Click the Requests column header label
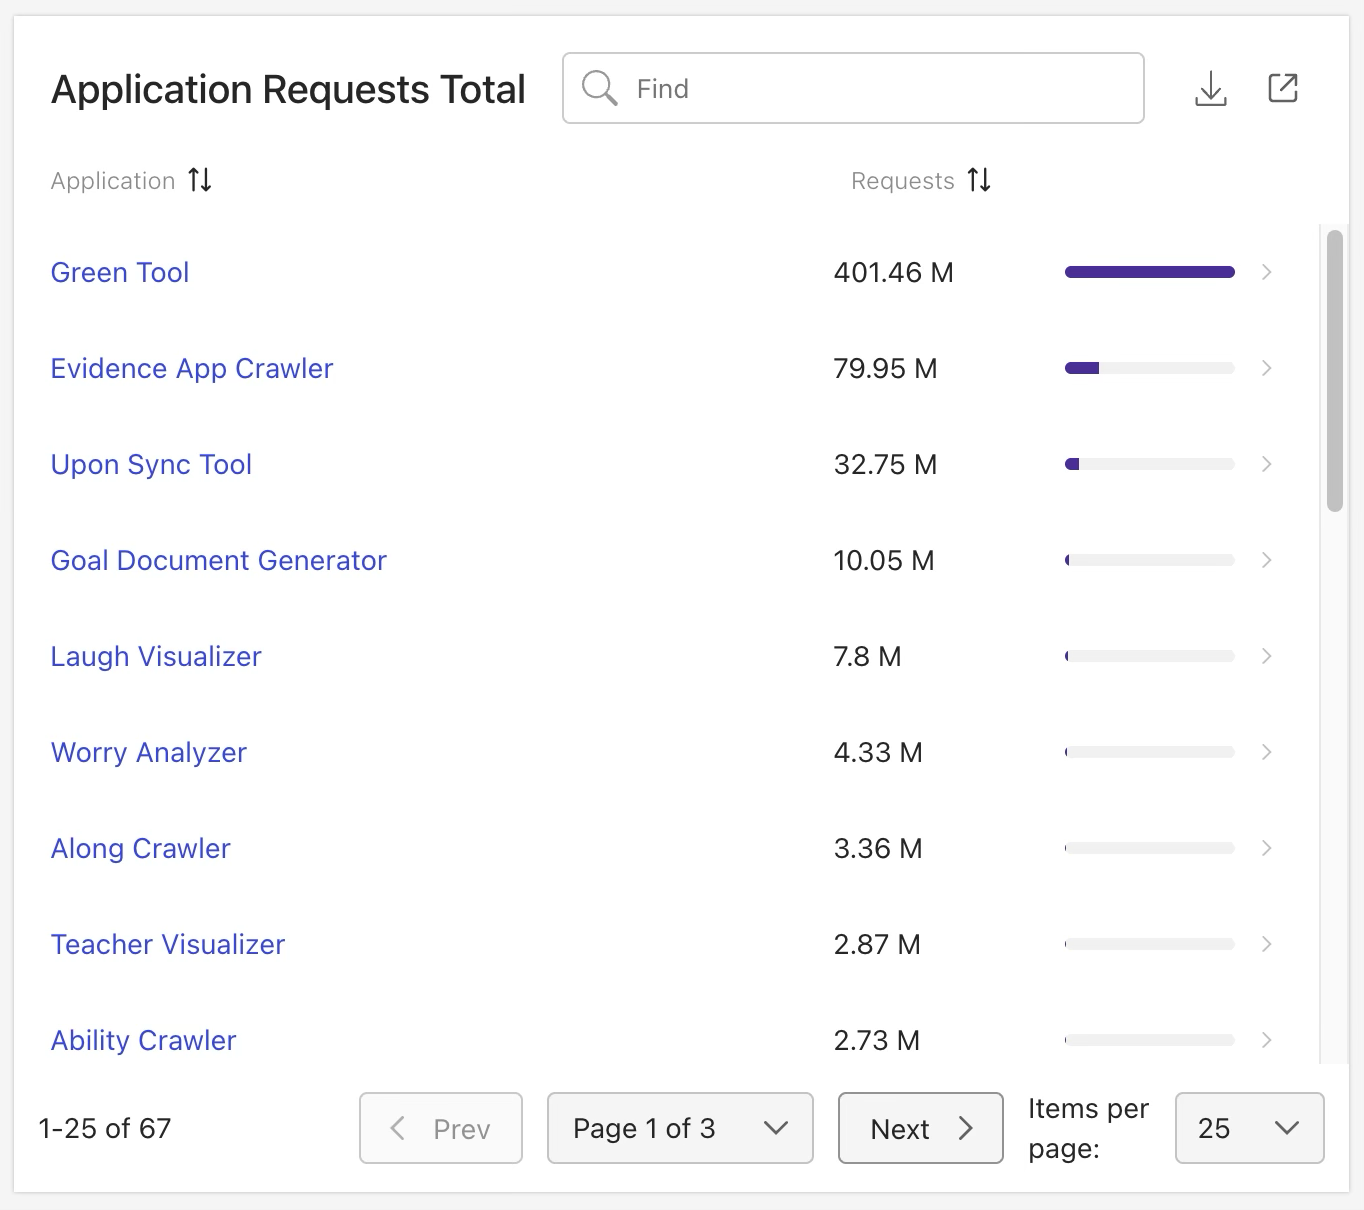 click(x=903, y=181)
